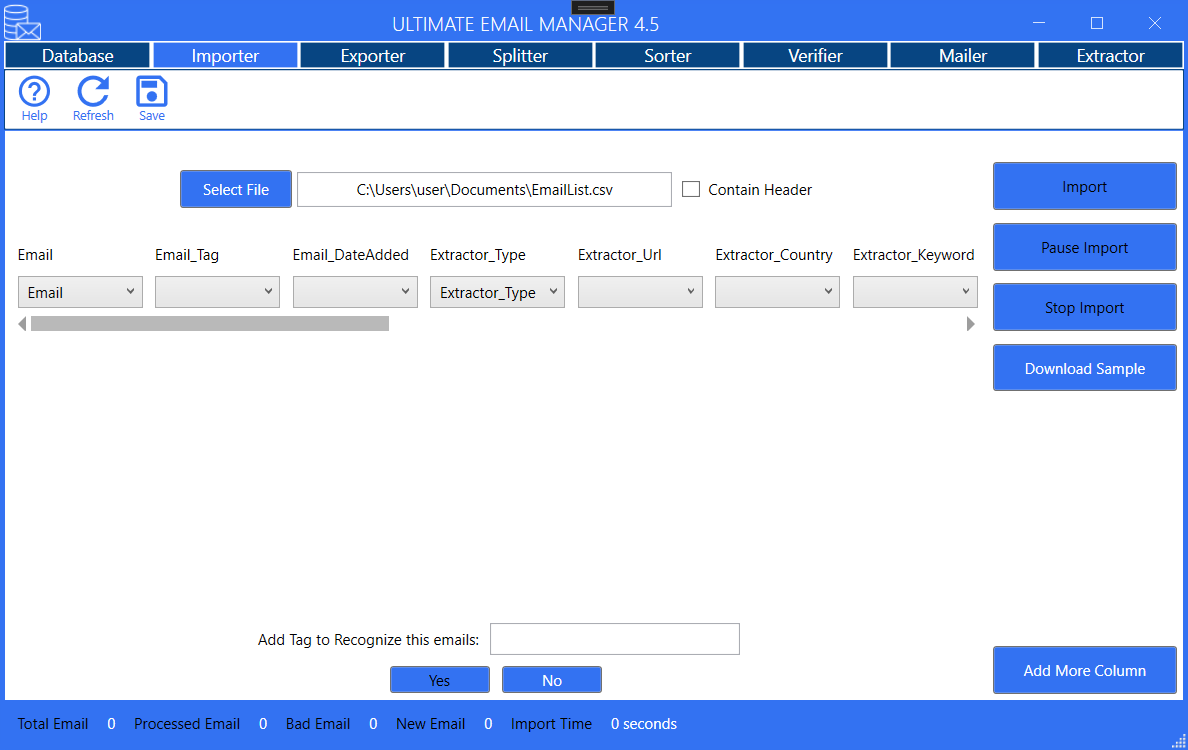Viewport: 1188px width, 750px height.
Task: Click the Refresh icon
Action: point(93,97)
